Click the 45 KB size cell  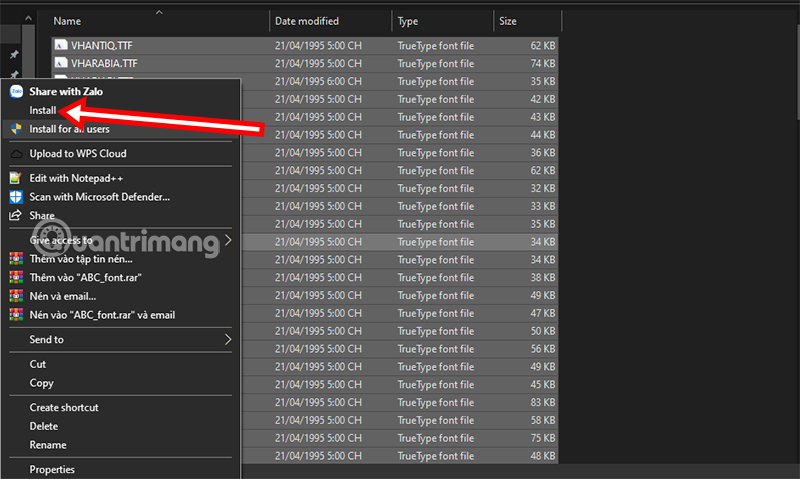click(x=543, y=384)
